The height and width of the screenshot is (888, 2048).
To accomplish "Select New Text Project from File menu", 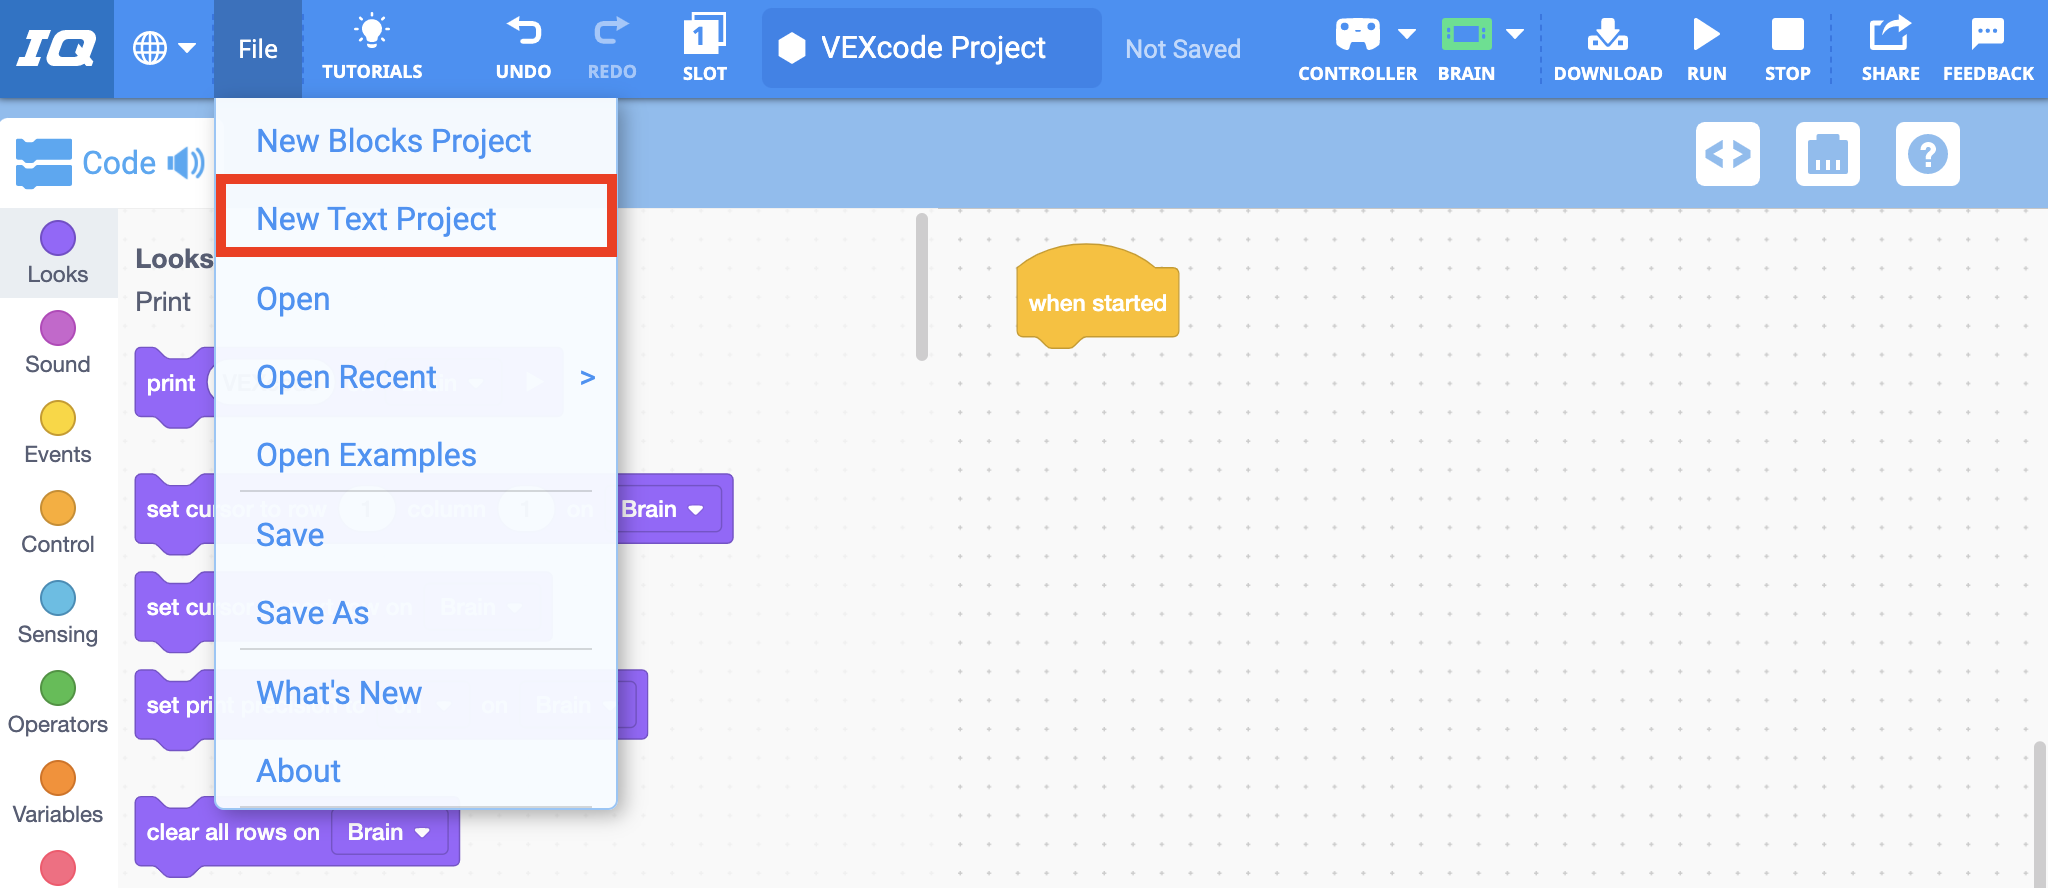I will click(x=376, y=218).
